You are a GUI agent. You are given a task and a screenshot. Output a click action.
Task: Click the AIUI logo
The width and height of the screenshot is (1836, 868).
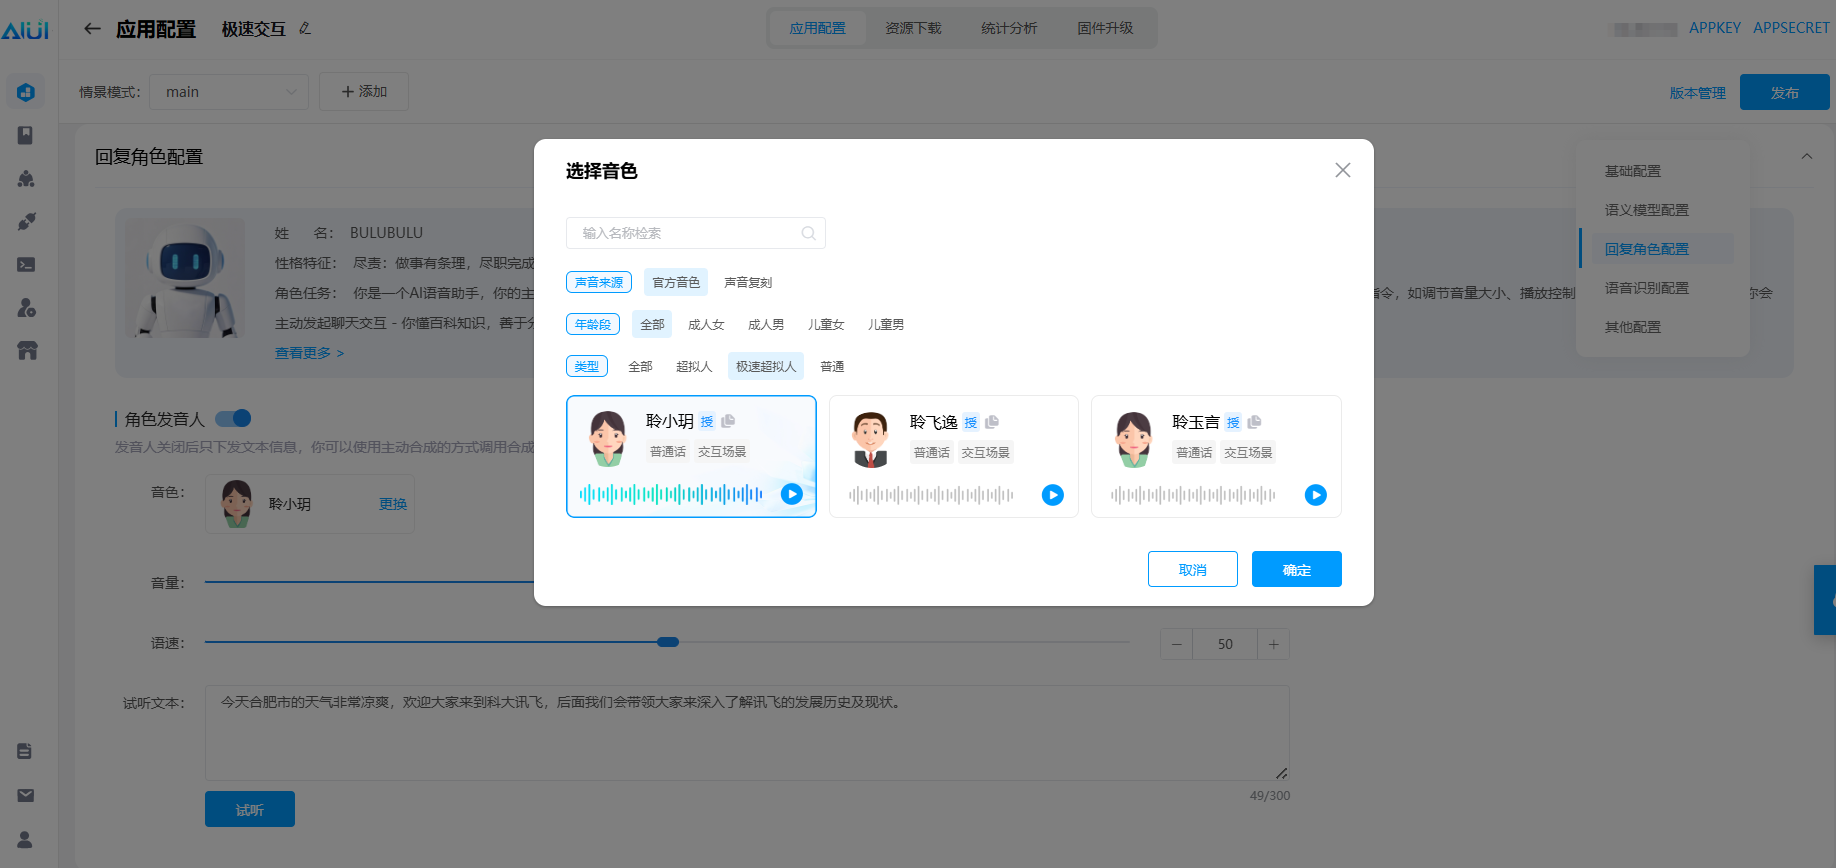click(x=25, y=30)
